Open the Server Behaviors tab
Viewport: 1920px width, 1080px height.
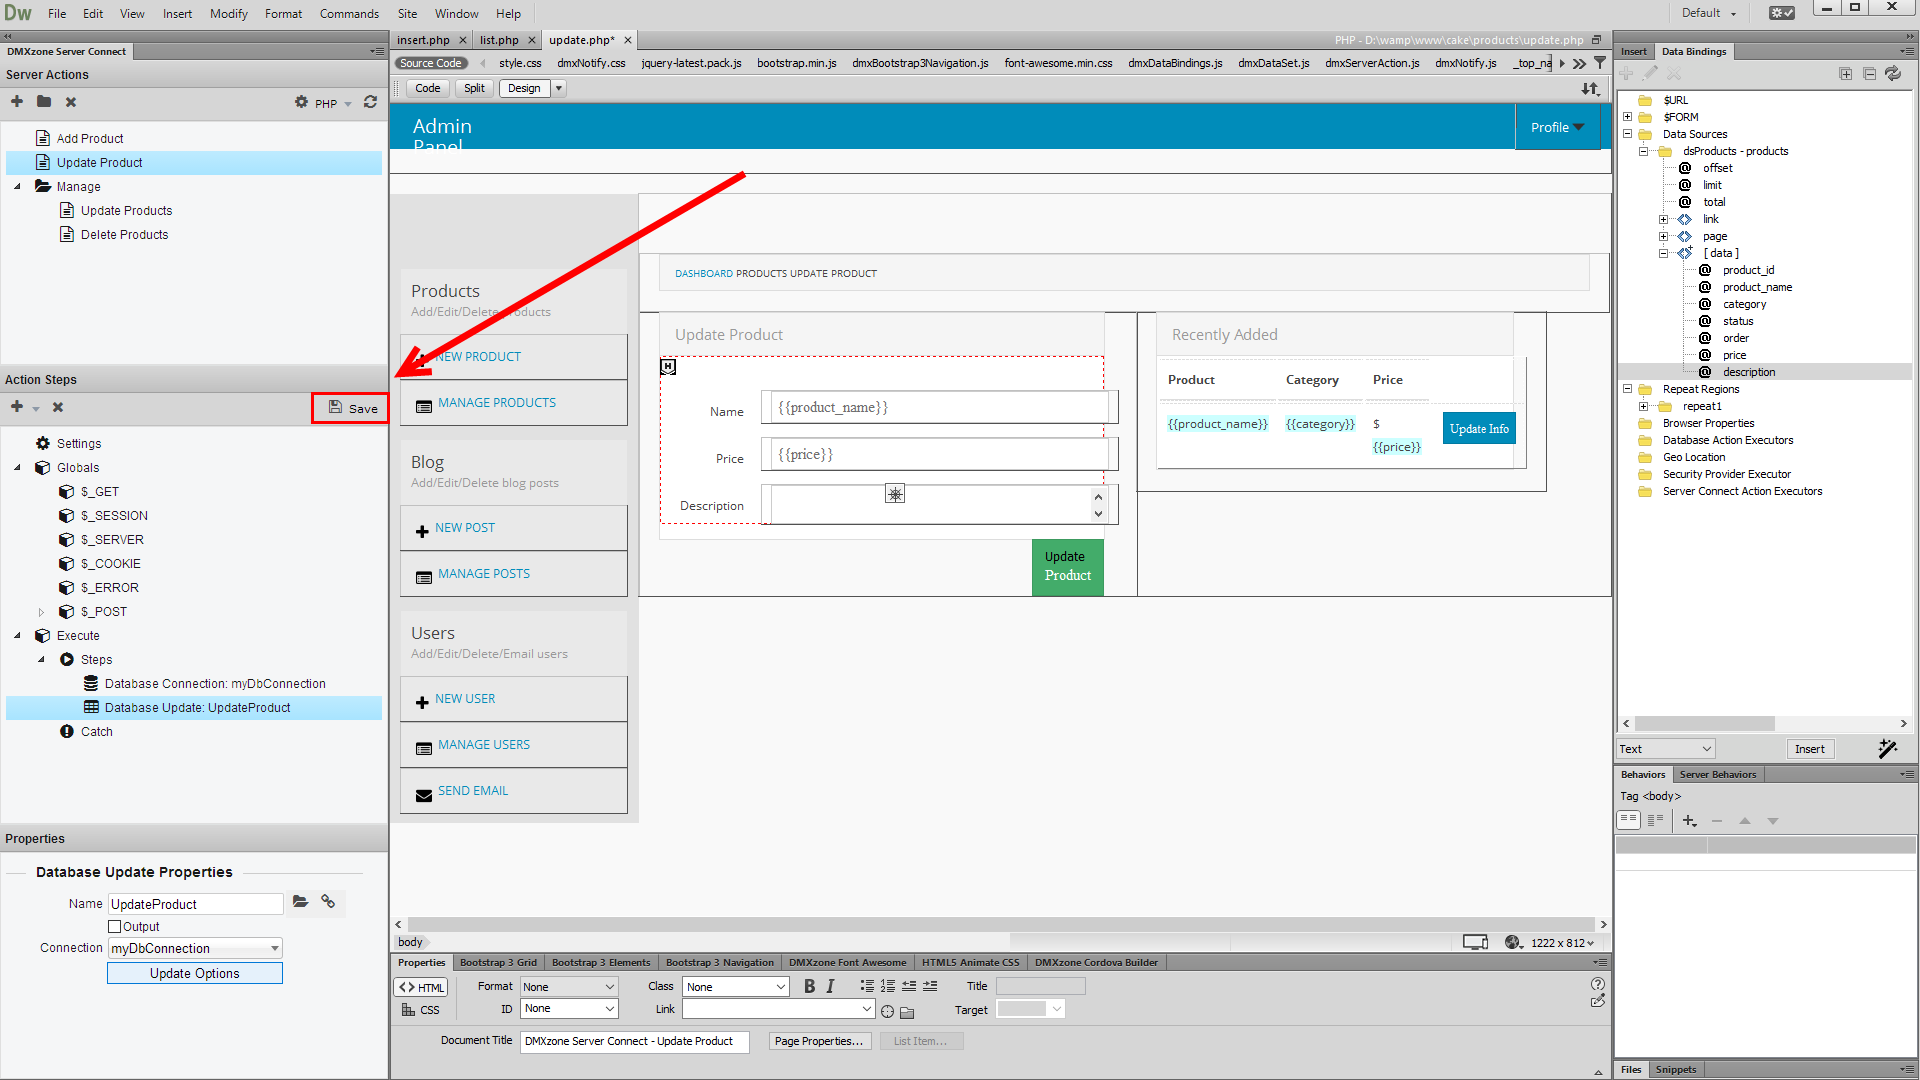(x=1717, y=774)
